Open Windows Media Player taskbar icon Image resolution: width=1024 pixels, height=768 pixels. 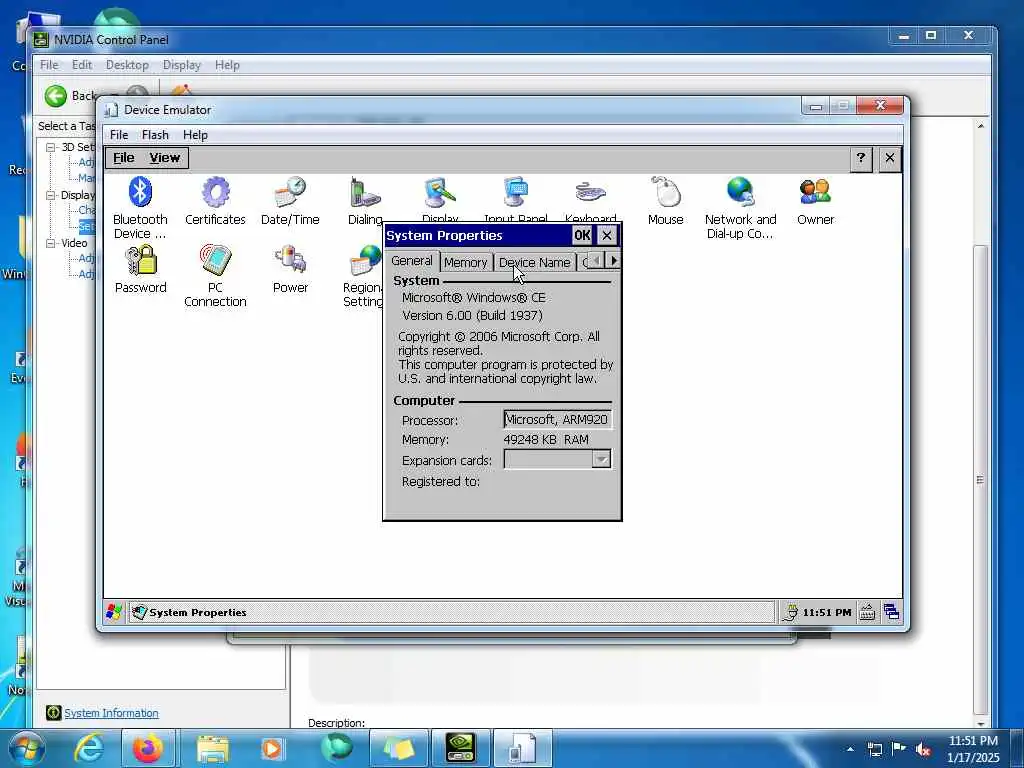click(272, 748)
